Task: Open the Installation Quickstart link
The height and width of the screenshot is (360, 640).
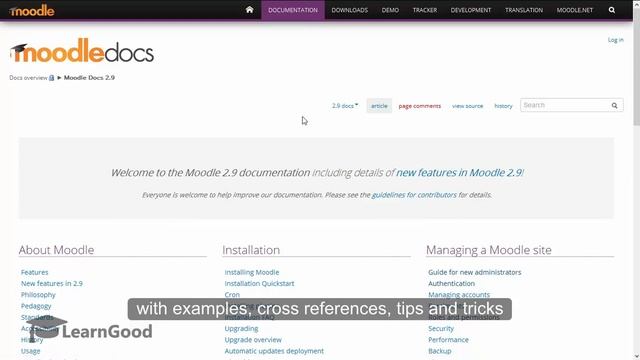Action: [x=259, y=283]
